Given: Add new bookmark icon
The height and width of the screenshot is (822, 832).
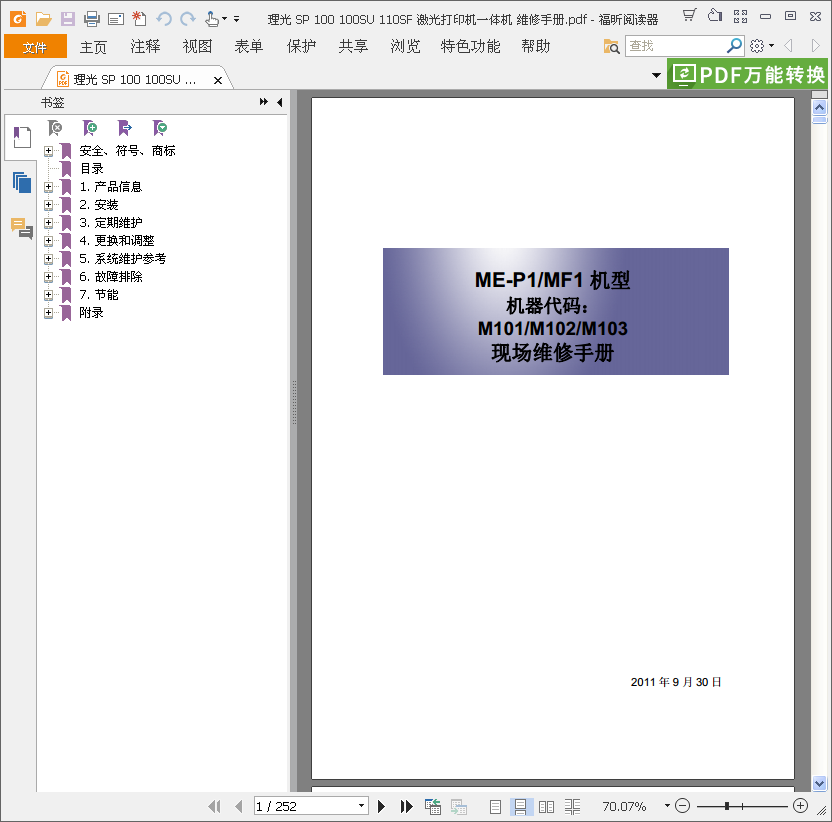Looking at the screenshot, I should pos(90,128).
